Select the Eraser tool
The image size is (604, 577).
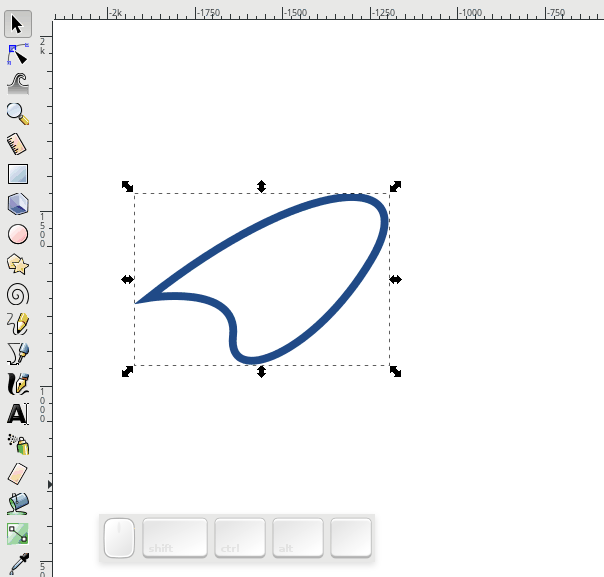18,474
